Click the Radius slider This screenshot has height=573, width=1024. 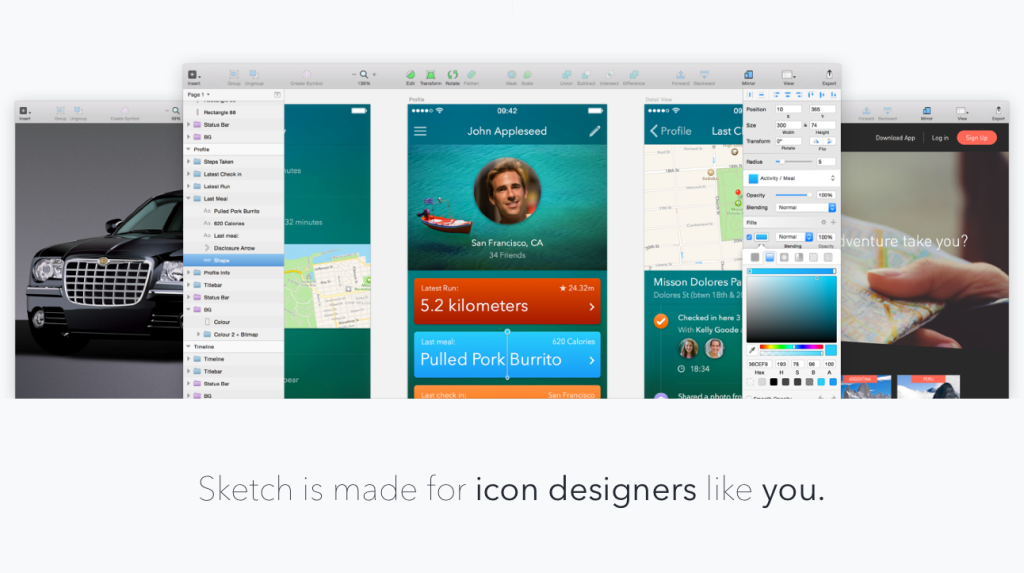coord(793,161)
